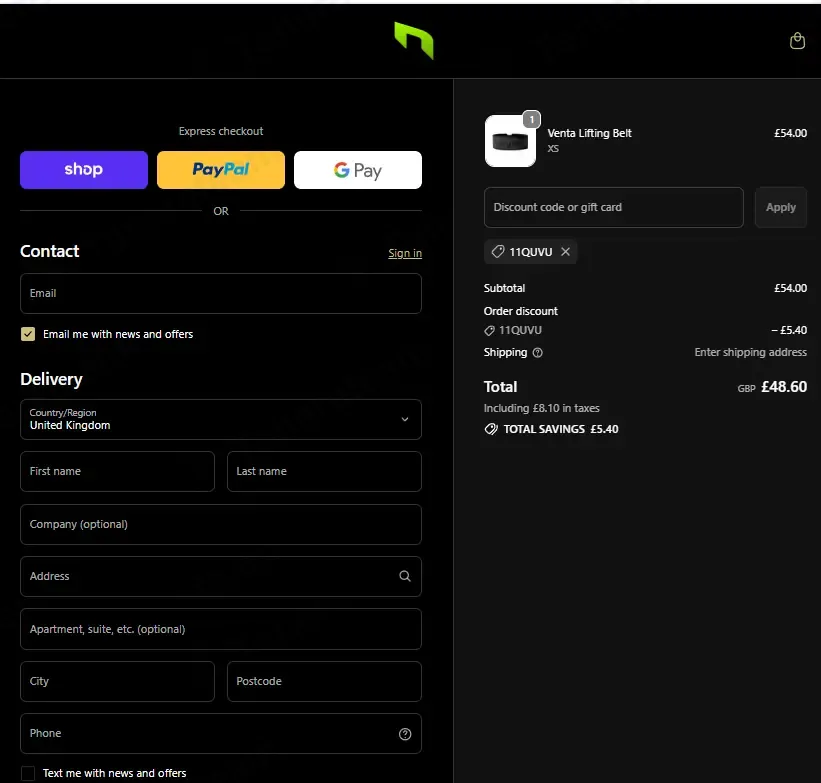Focus the City field
Screen dimensions: 821x783
tap(117, 681)
